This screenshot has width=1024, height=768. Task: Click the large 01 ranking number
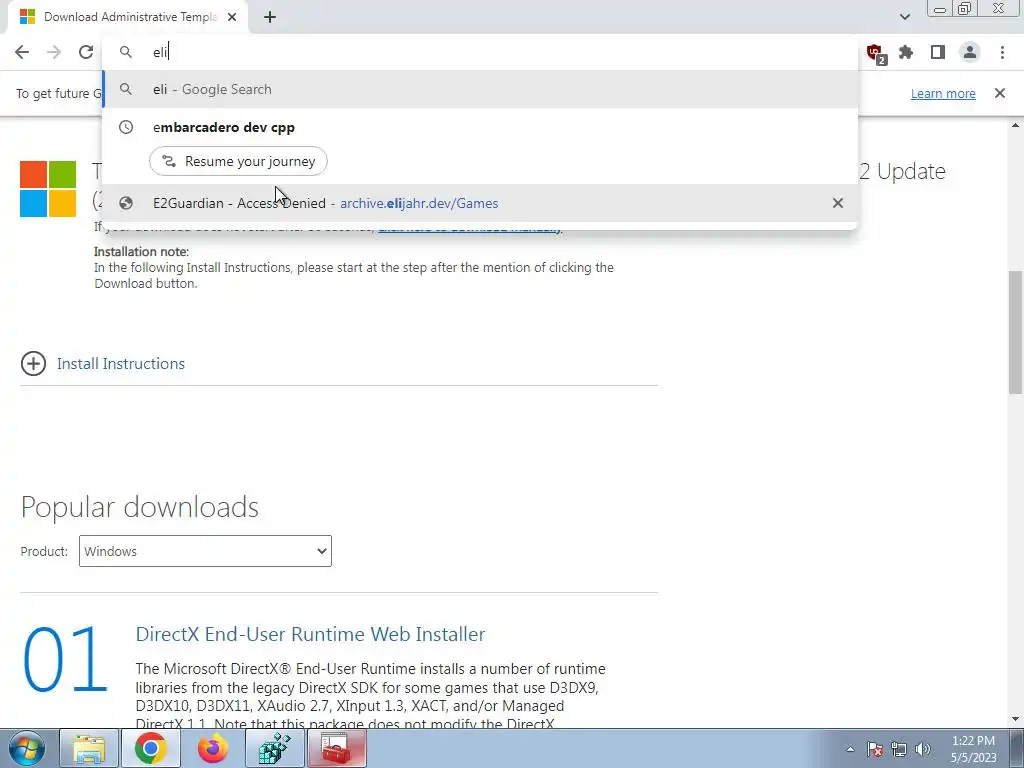point(65,659)
